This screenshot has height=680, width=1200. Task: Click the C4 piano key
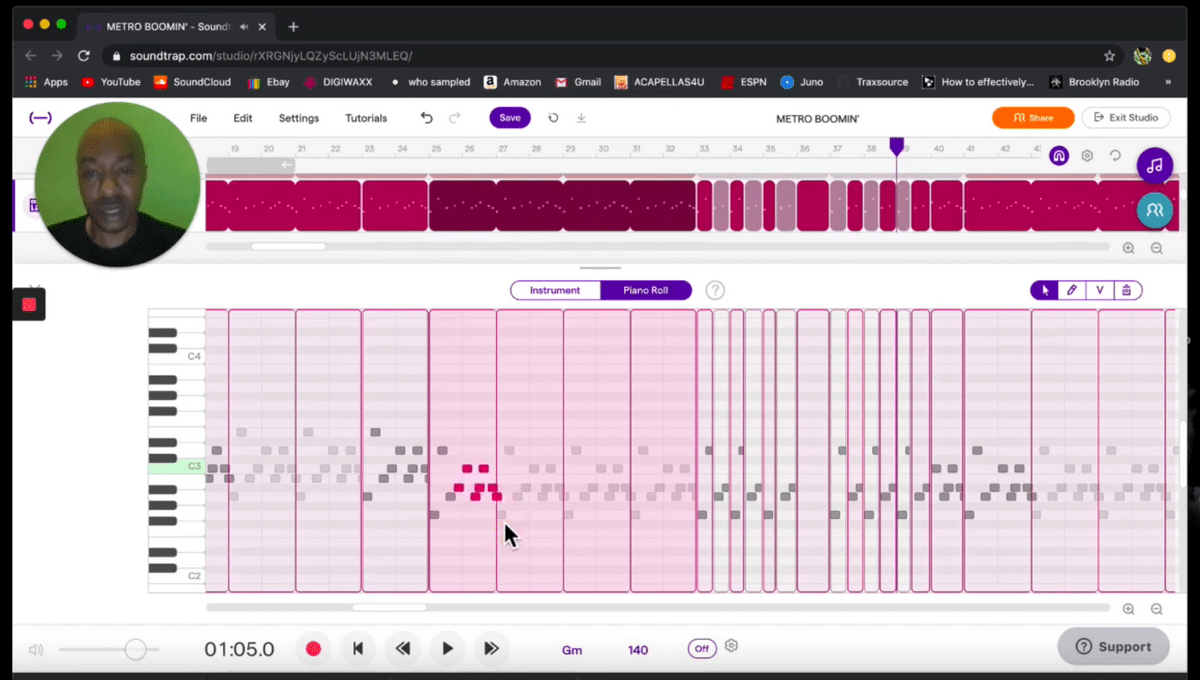tap(176, 356)
